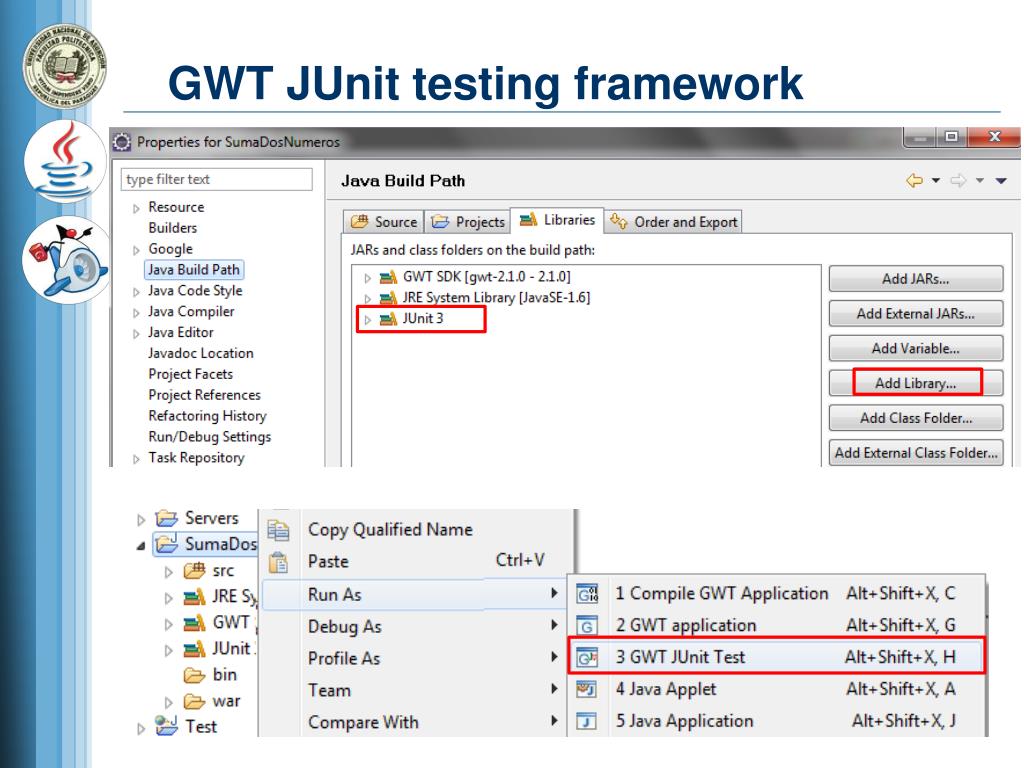Click the JRE System Library jar icon

click(388, 298)
